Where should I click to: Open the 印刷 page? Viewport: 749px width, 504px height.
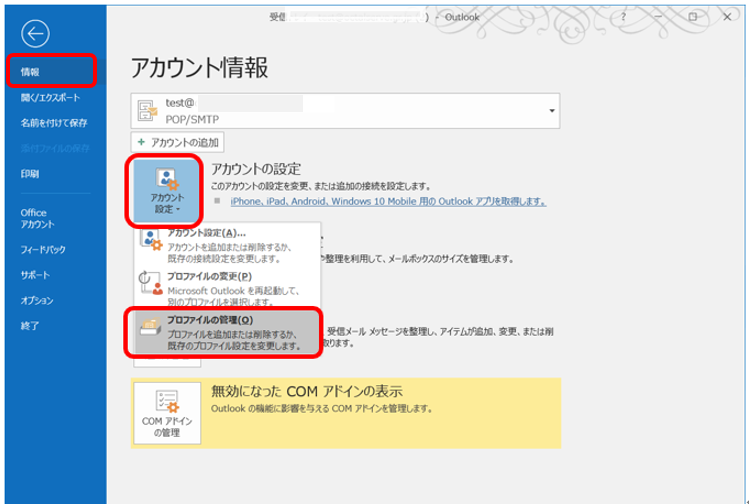tap(30, 174)
